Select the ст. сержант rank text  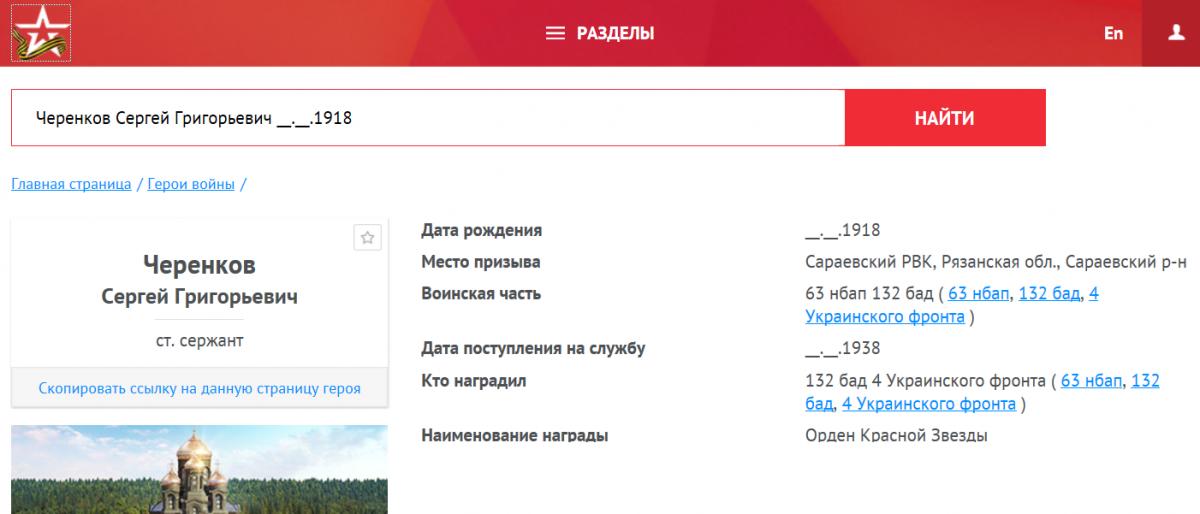pos(199,340)
